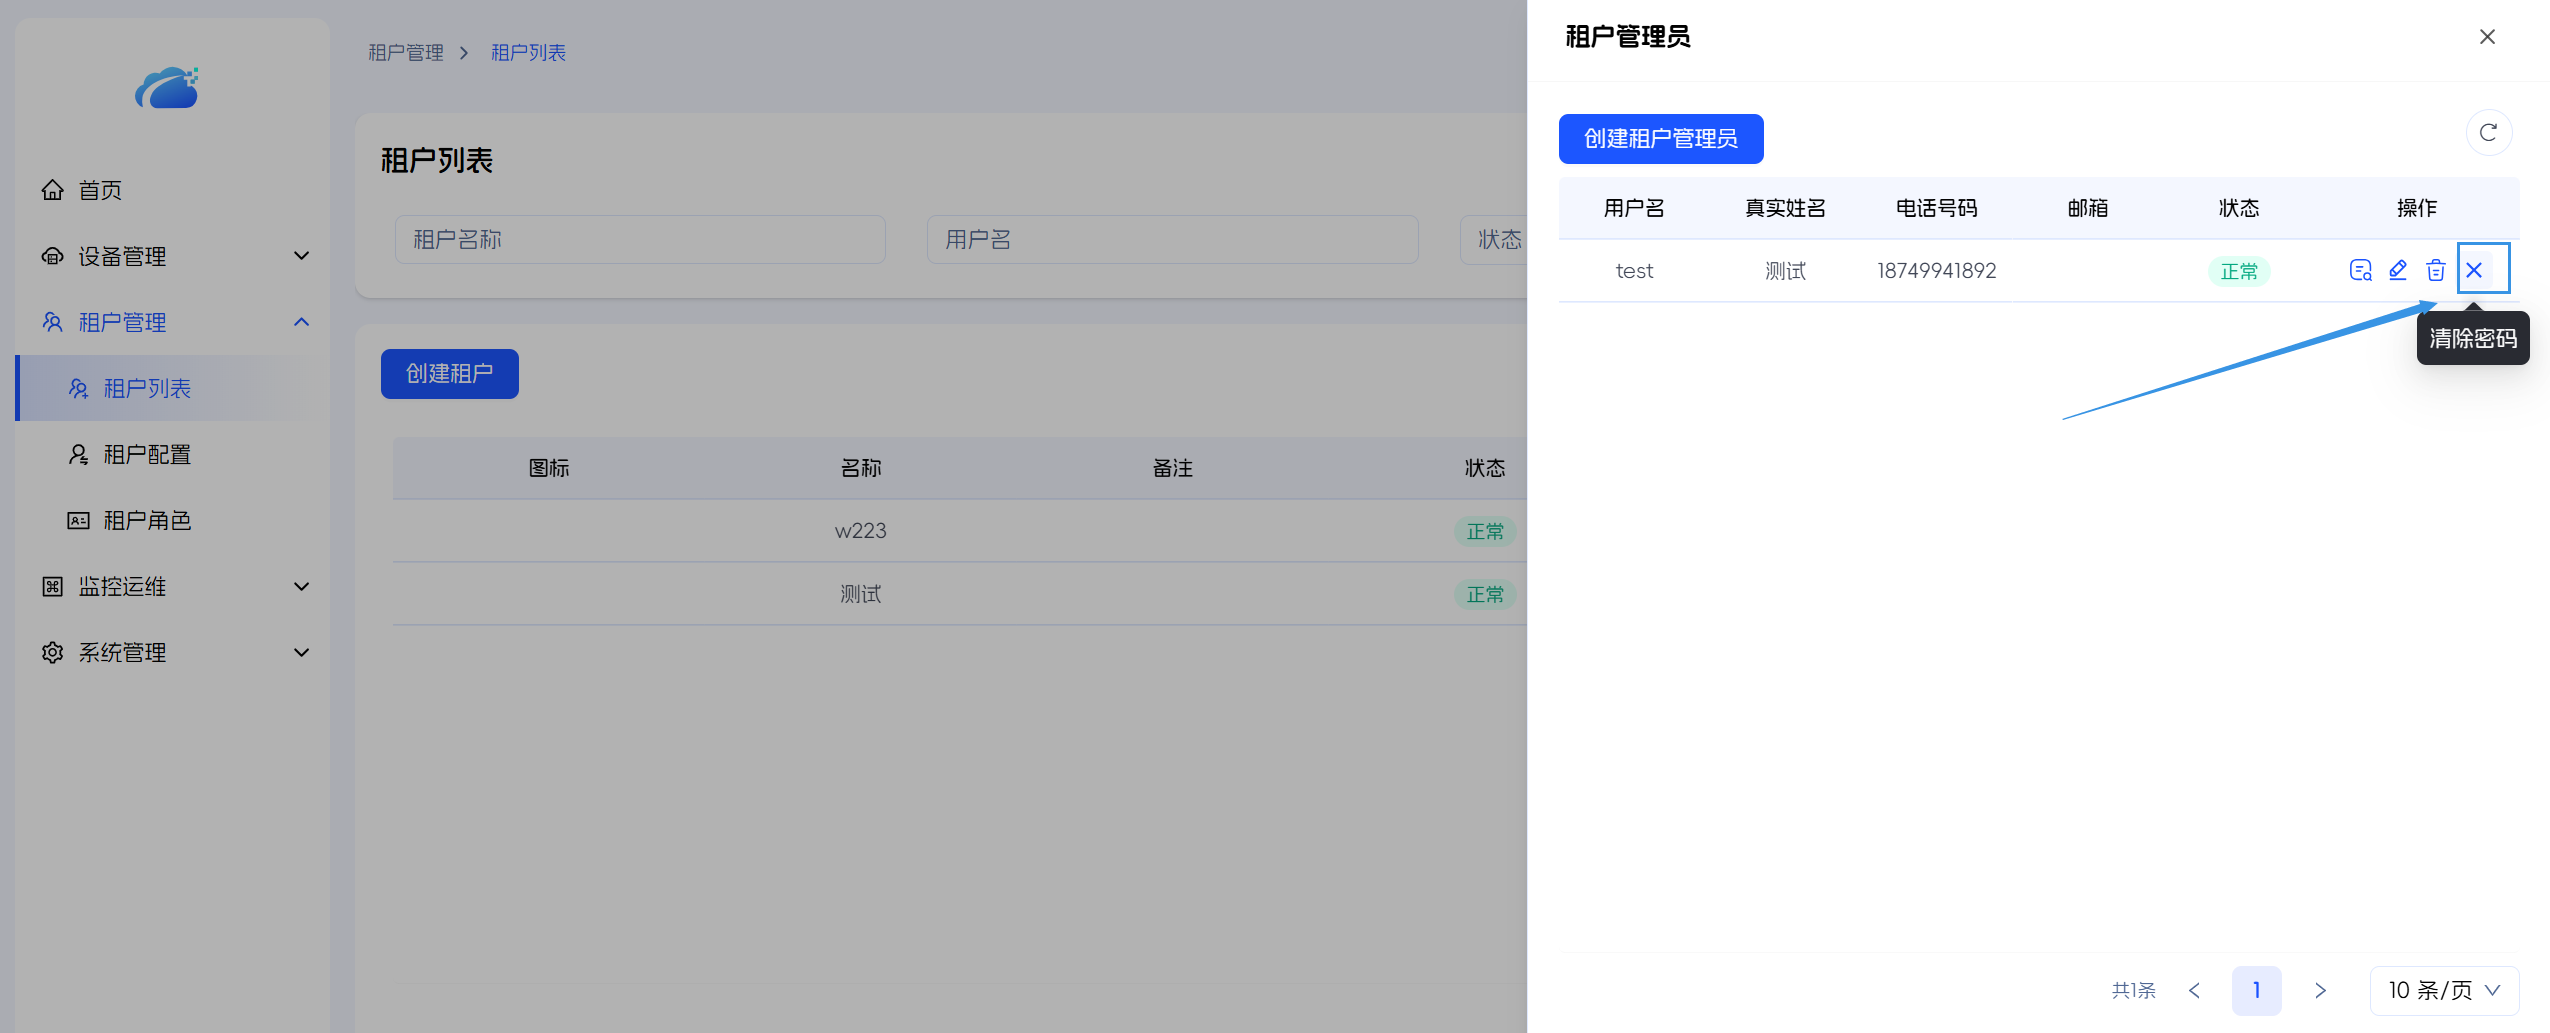The image size is (2550, 1033).
Task: Select the 测试 tenant name in the list
Action: [x=861, y=594]
